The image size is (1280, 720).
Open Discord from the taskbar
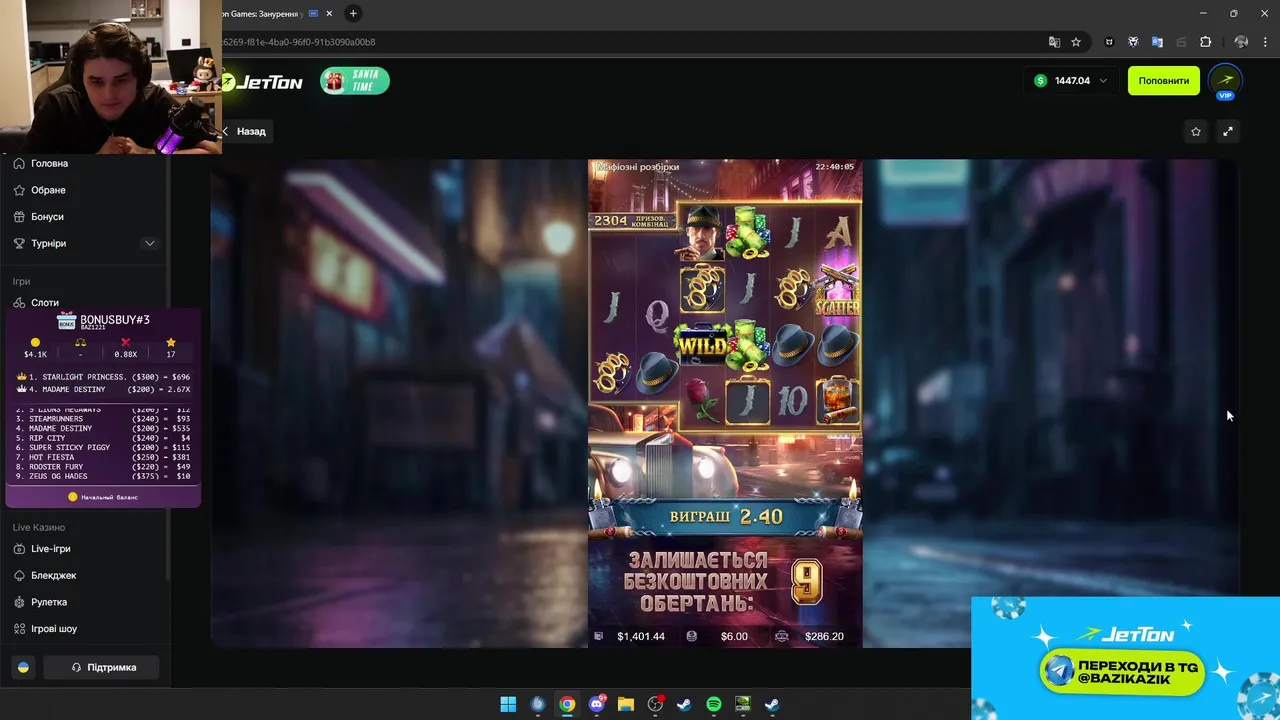597,704
